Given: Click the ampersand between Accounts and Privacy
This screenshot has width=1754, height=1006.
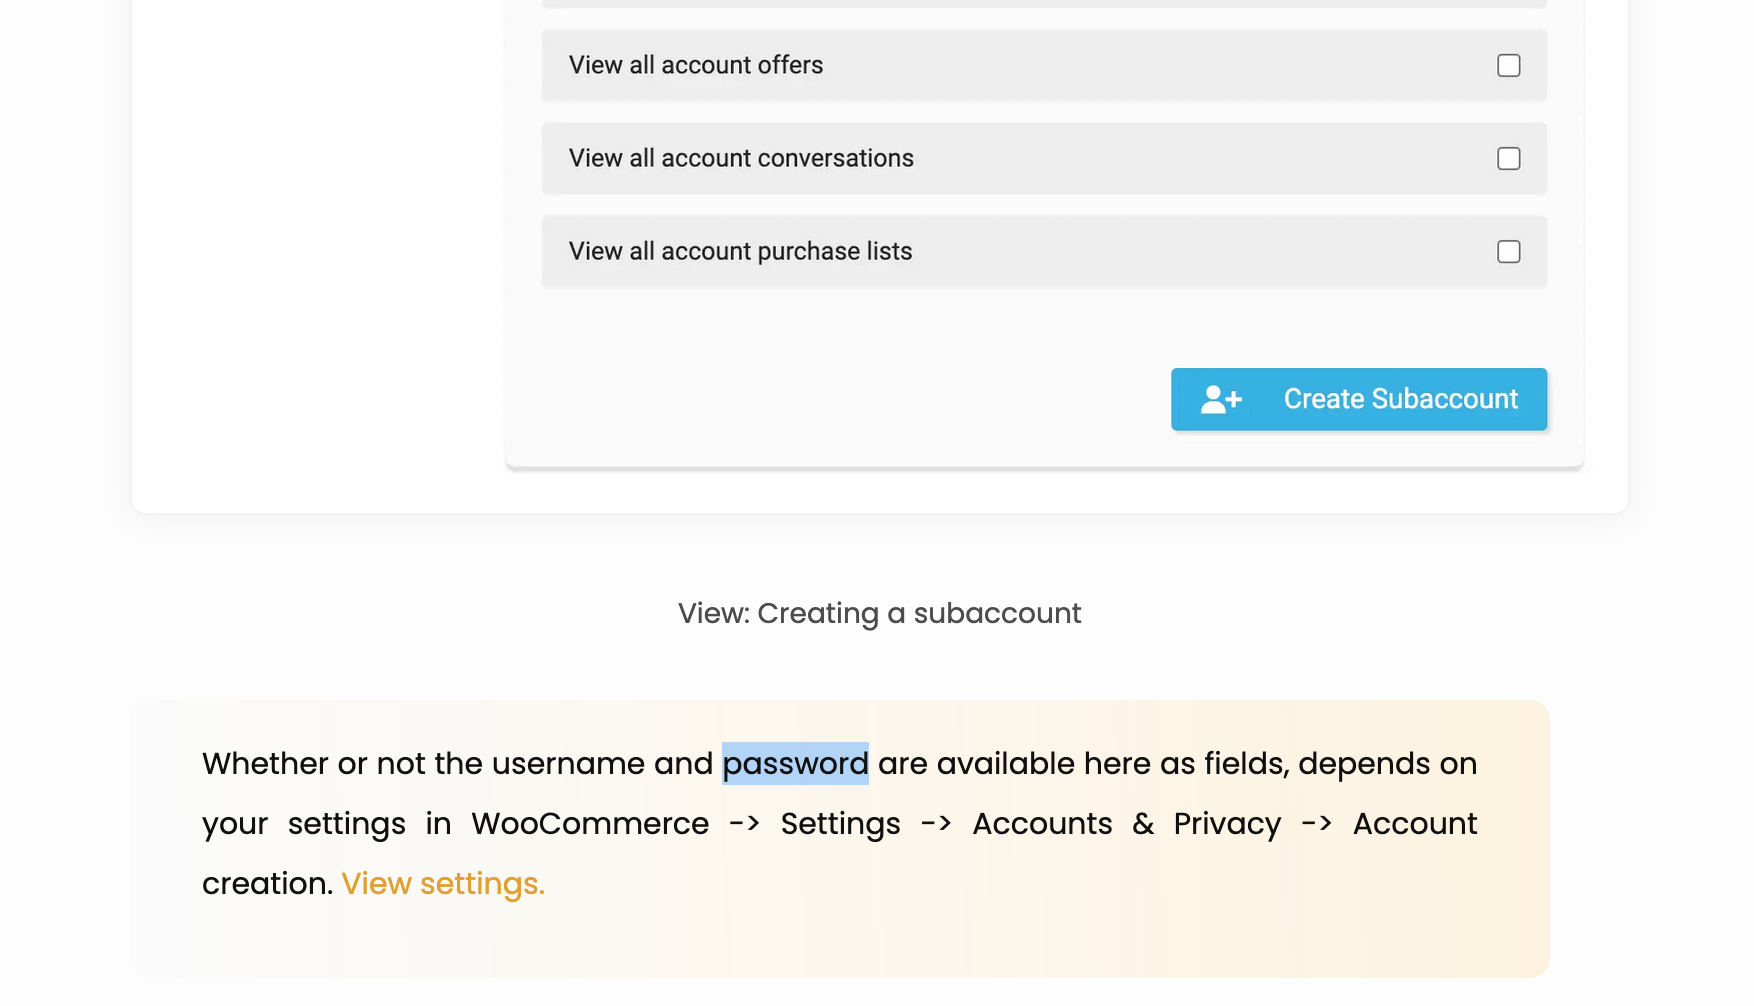Looking at the screenshot, I should pyautogui.click(x=1143, y=824).
